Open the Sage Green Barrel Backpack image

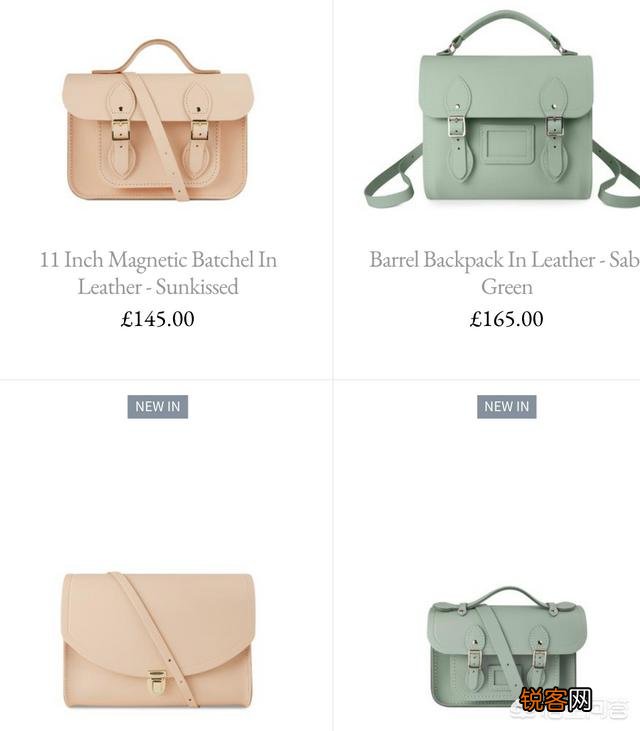[502, 110]
